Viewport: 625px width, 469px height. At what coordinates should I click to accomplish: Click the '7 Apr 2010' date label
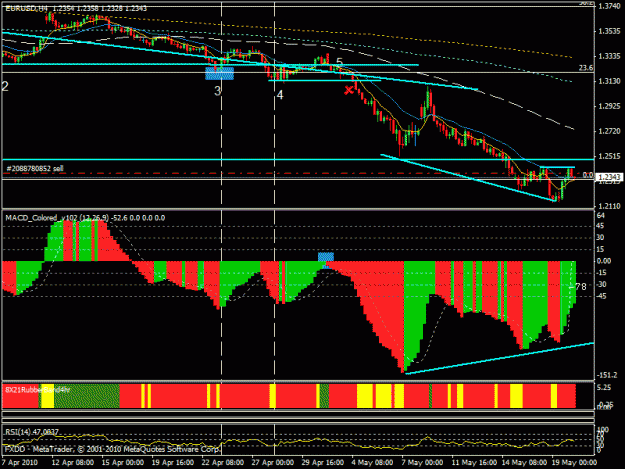[20, 463]
